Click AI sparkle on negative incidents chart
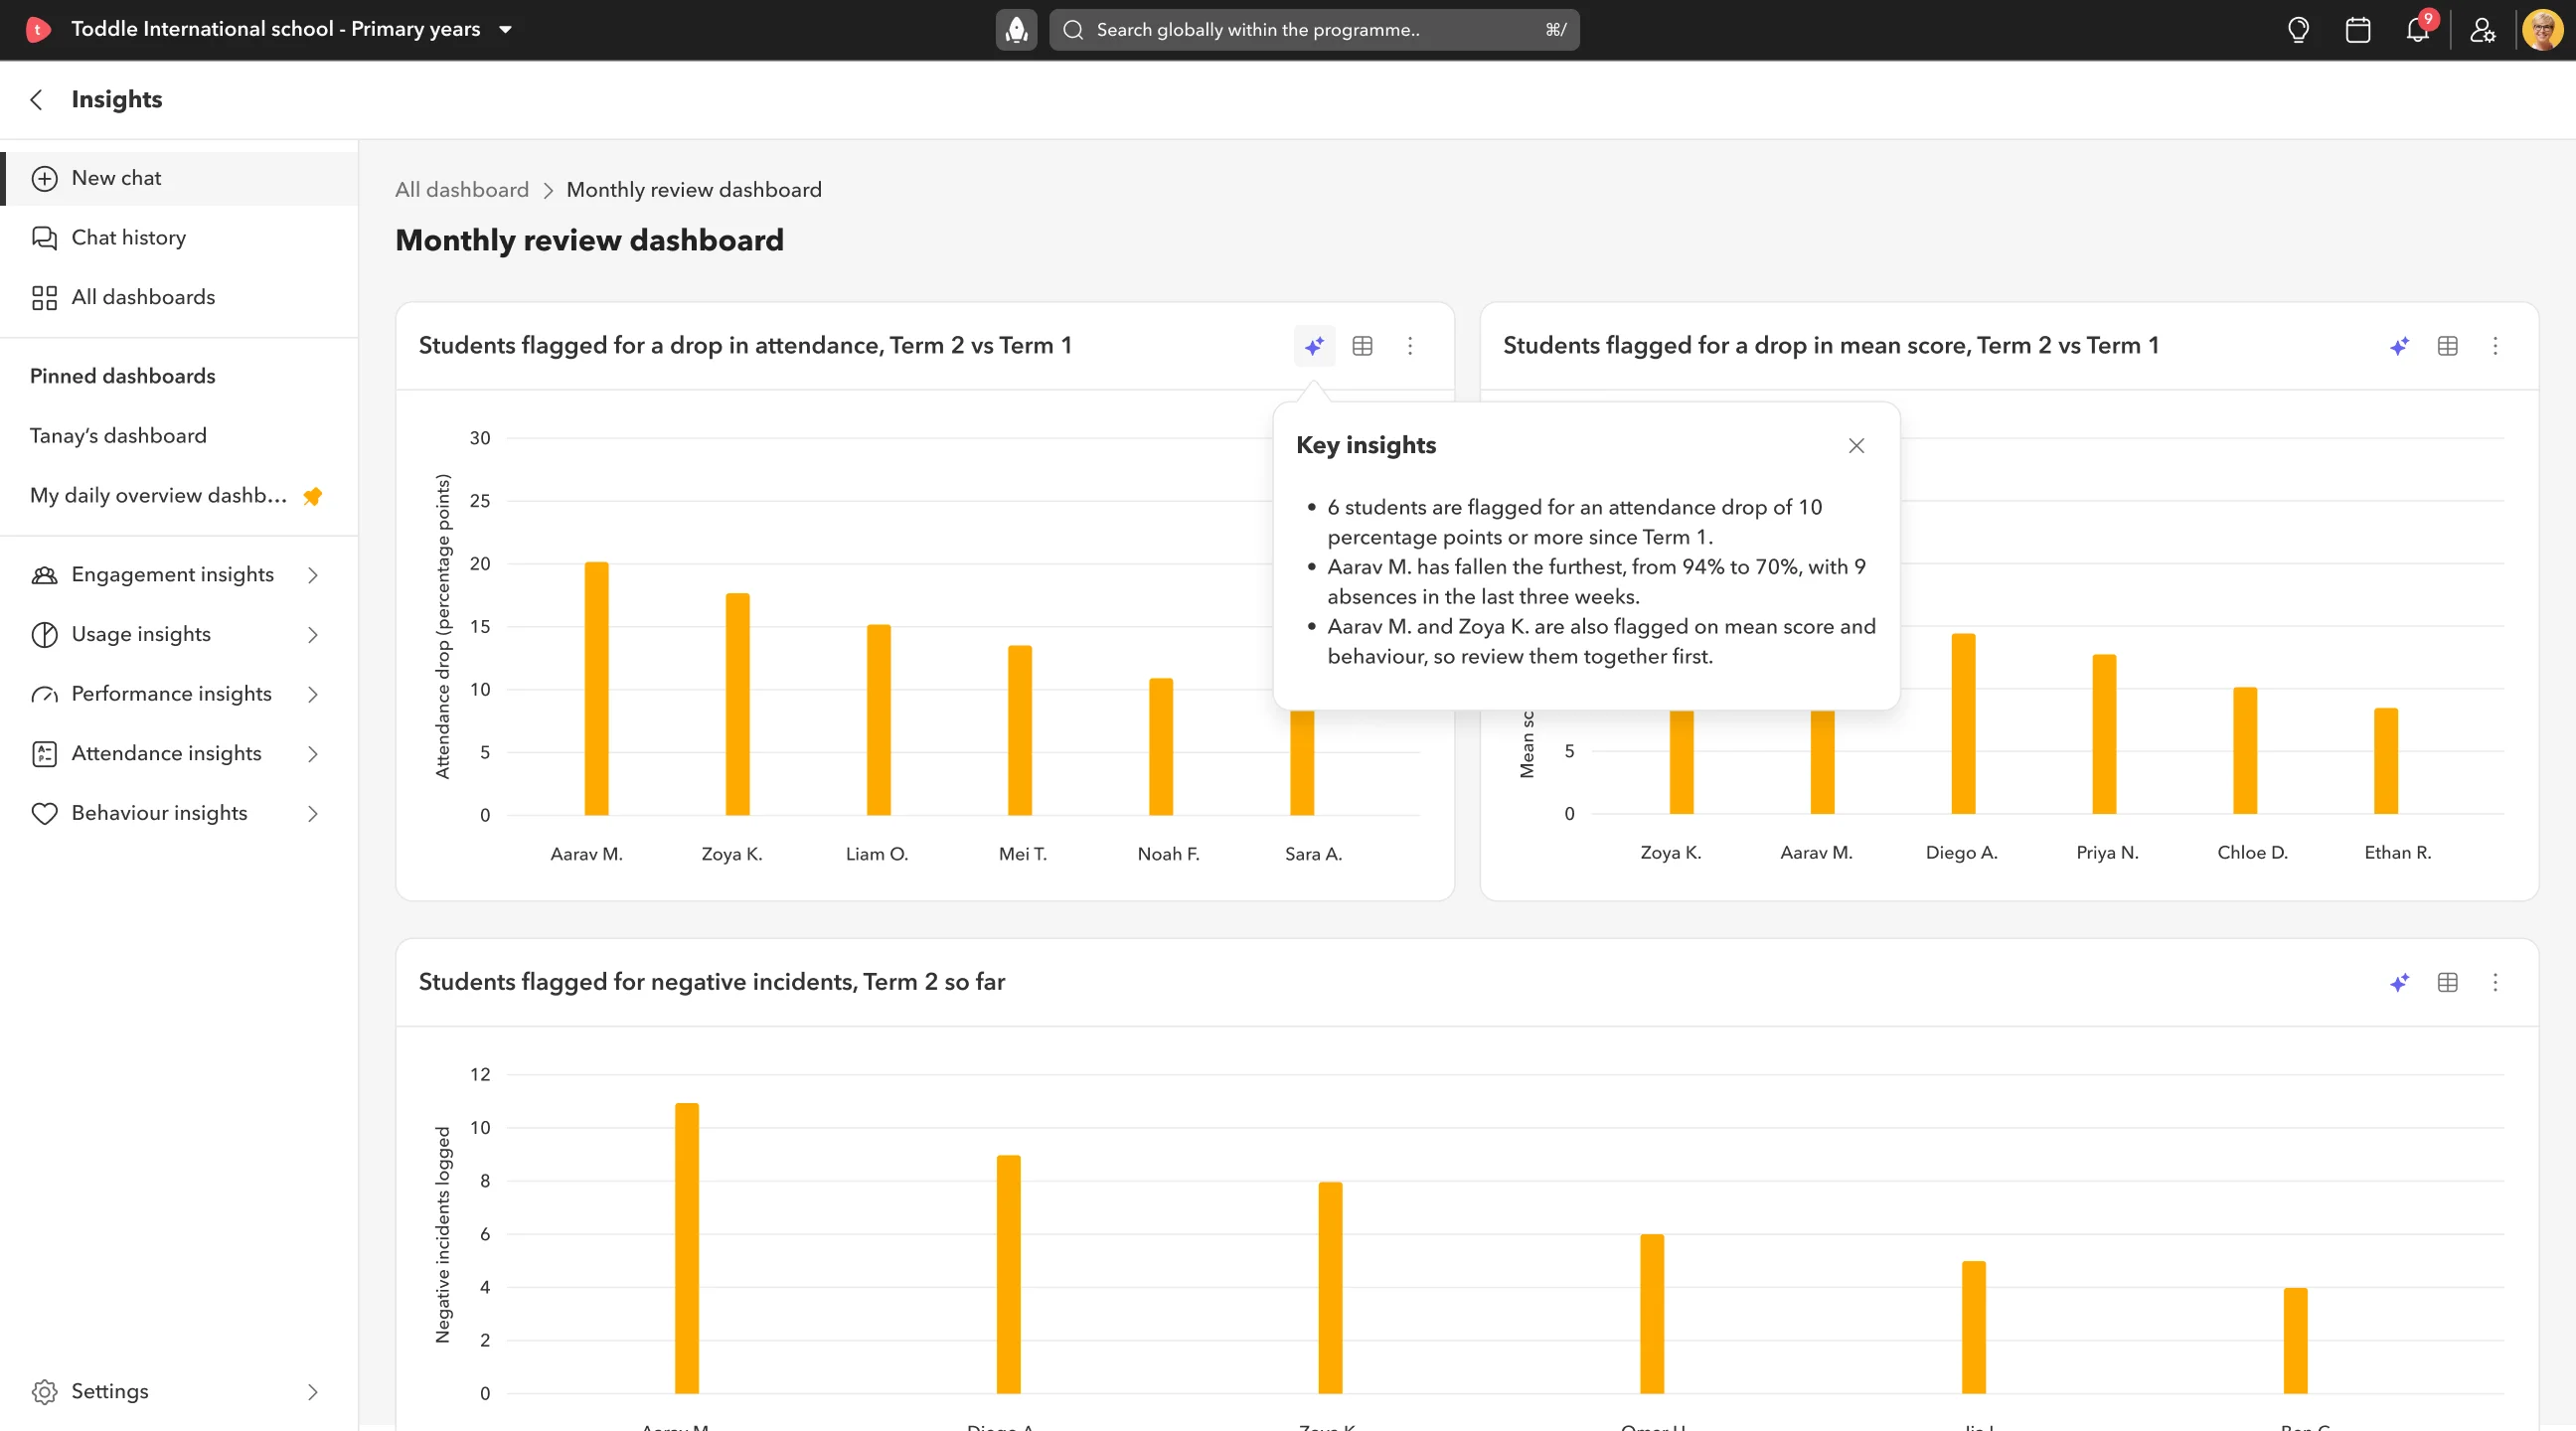Image resolution: width=2576 pixels, height=1431 pixels. click(x=2399, y=982)
